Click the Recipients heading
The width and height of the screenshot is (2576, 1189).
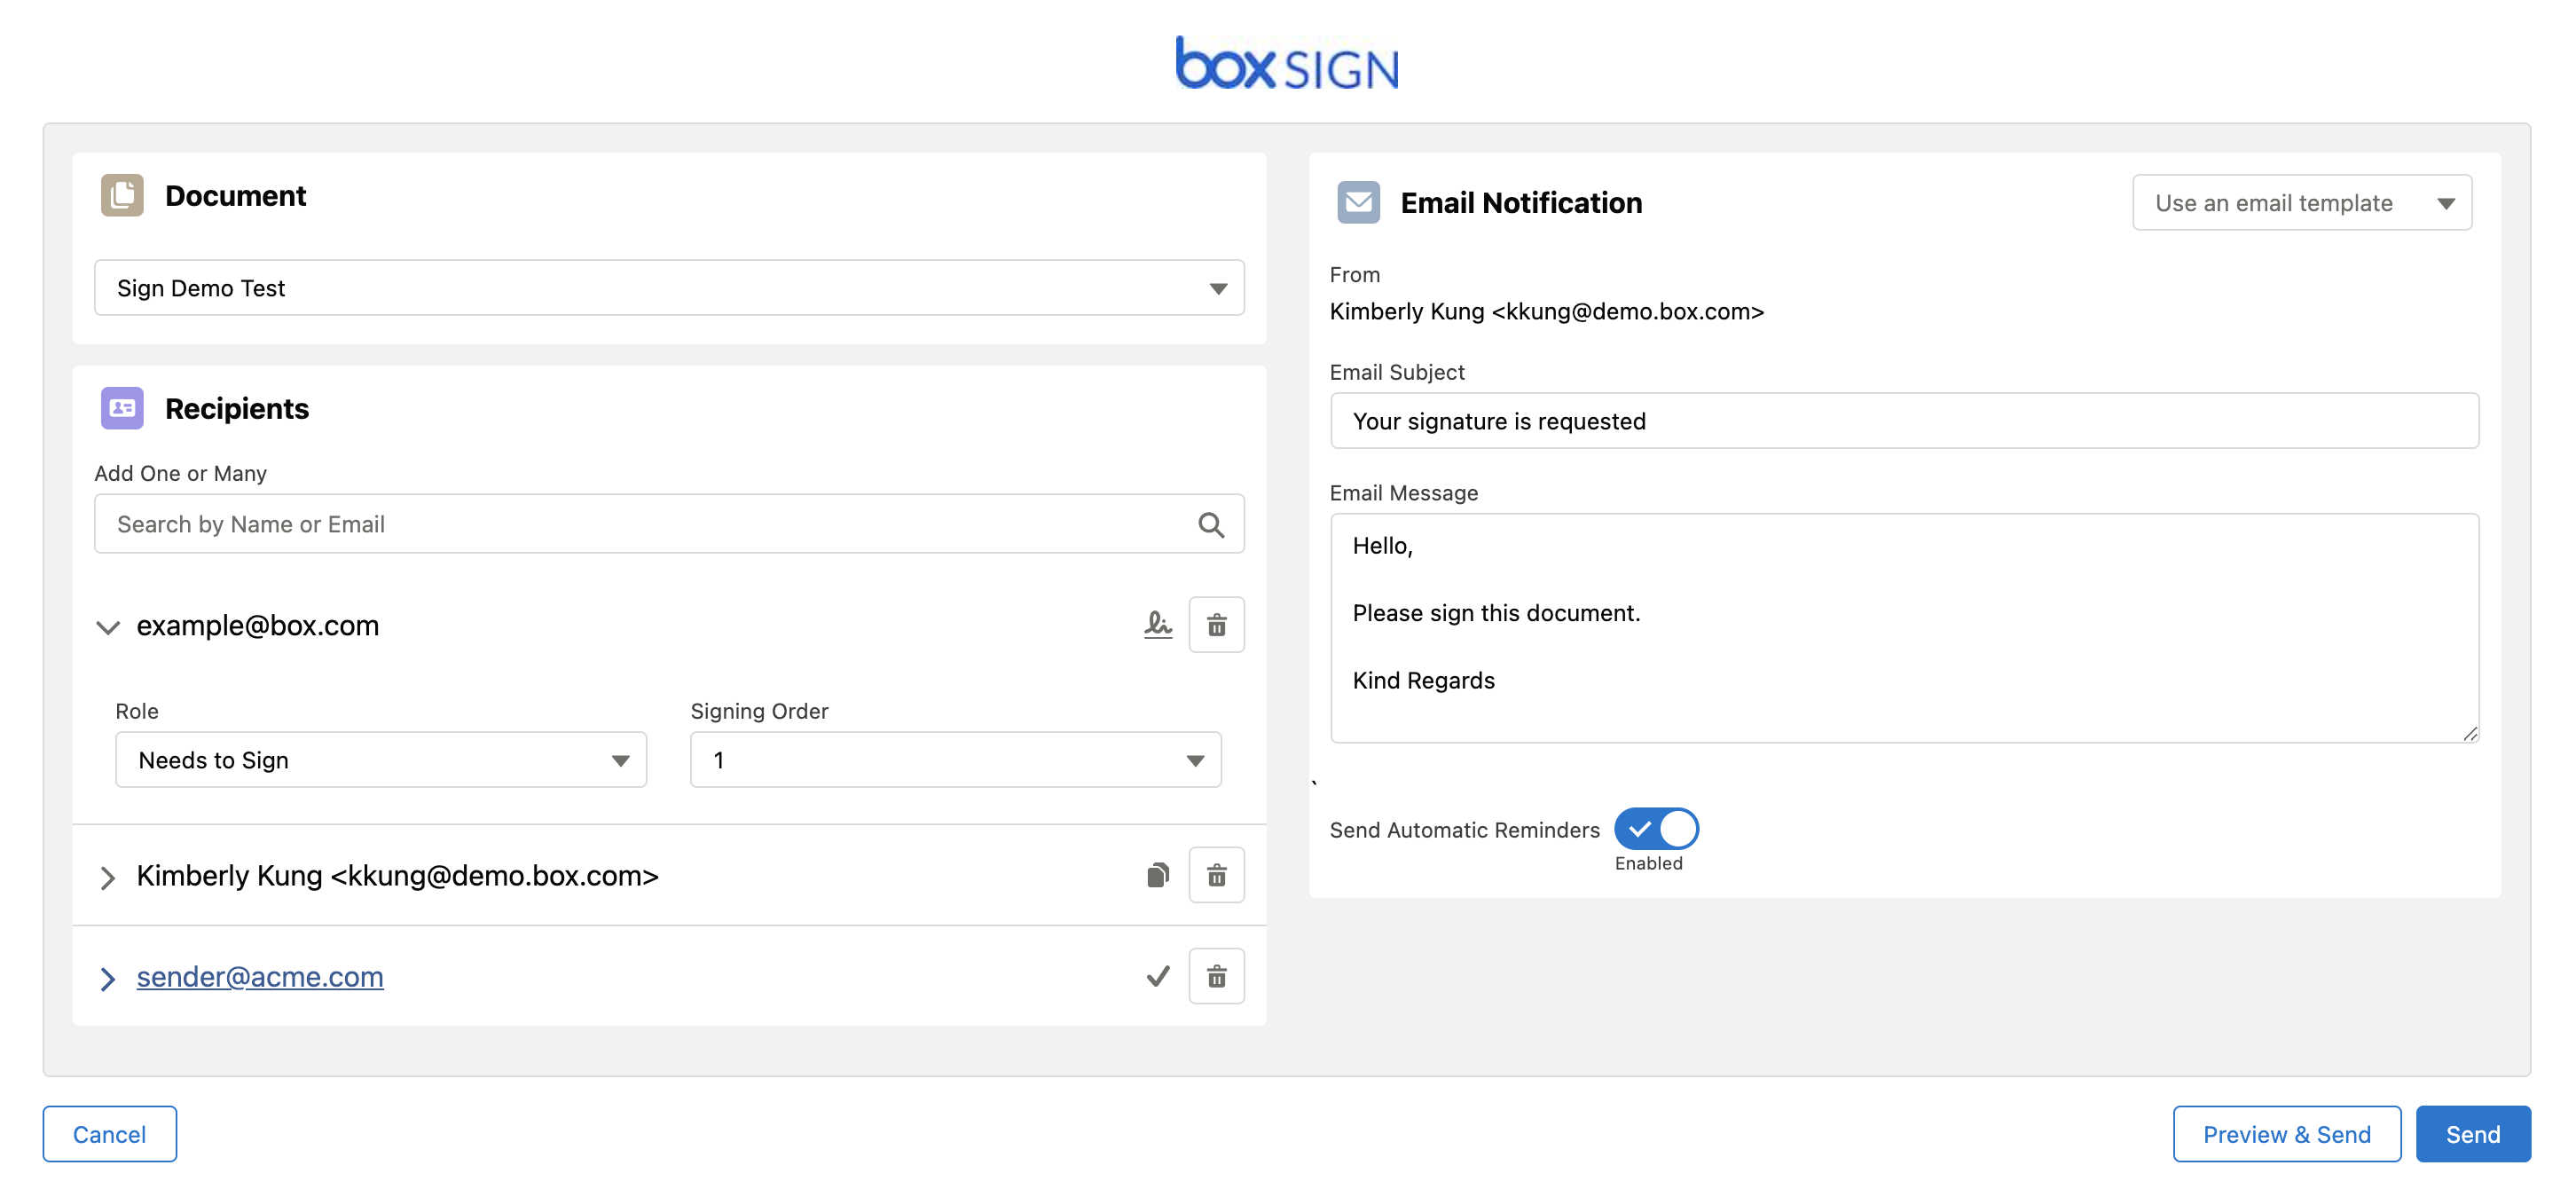click(237, 408)
